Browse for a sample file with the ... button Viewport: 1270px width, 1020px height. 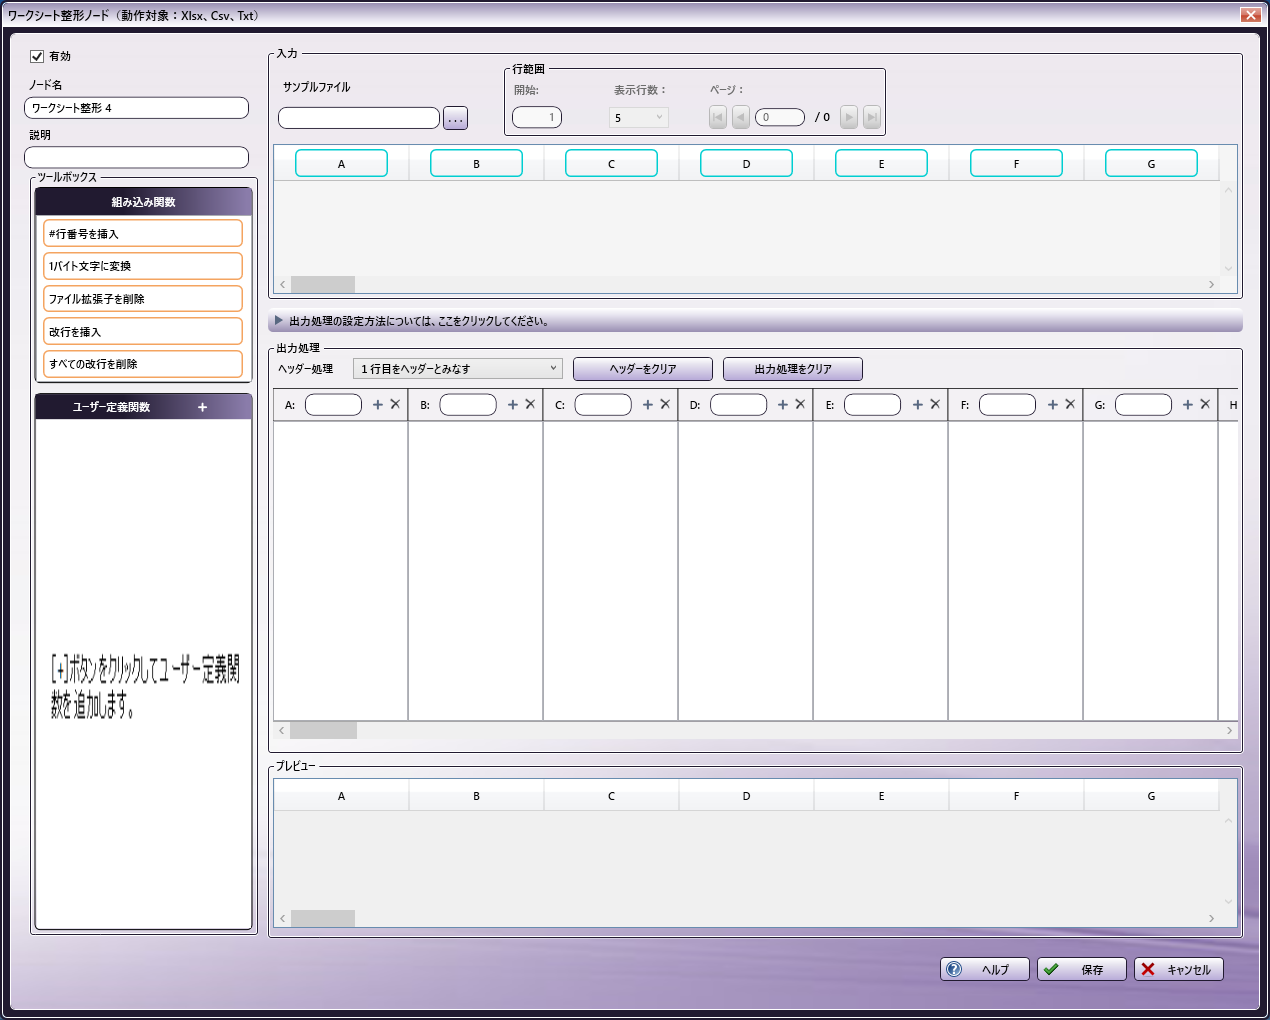(x=456, y=118)
